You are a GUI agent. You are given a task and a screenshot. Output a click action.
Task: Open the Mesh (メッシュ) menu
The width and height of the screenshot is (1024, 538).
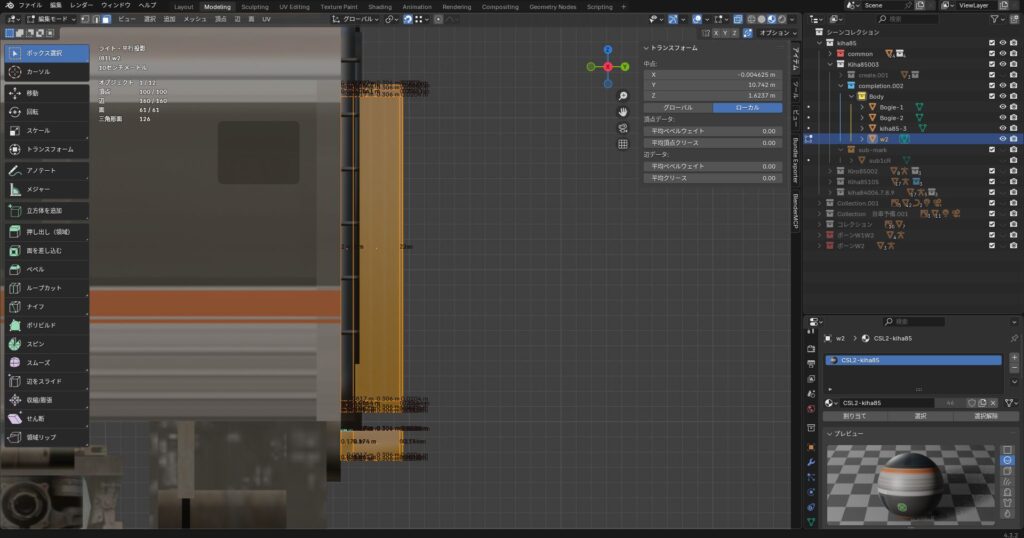[x=194, y=18]
